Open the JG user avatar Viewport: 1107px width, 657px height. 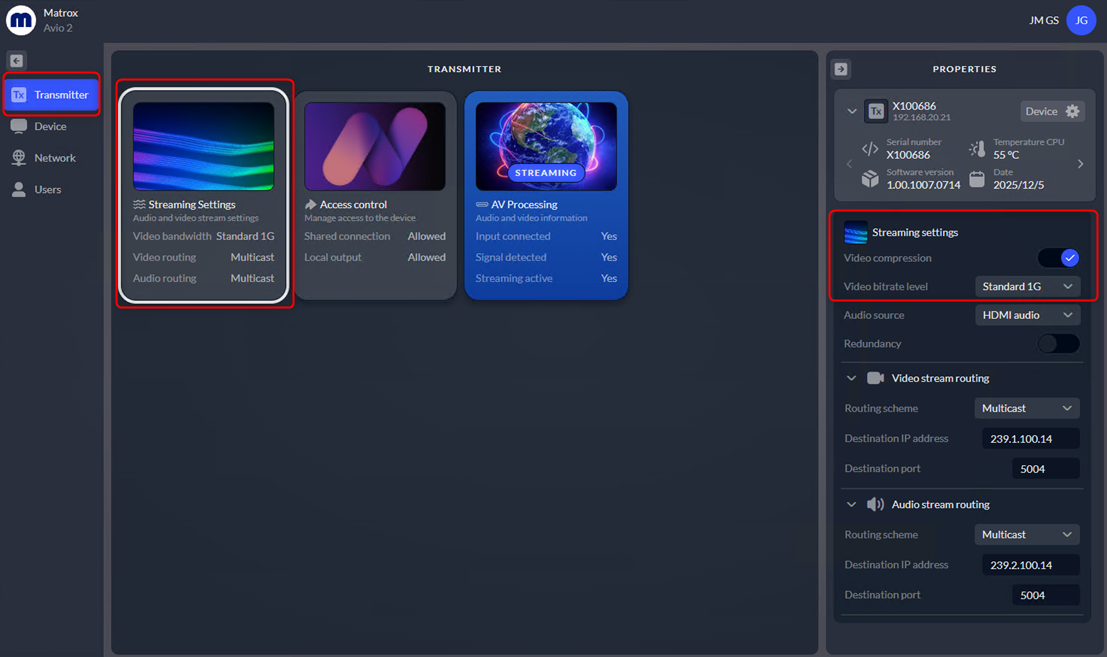click(x=1081, y=20)
